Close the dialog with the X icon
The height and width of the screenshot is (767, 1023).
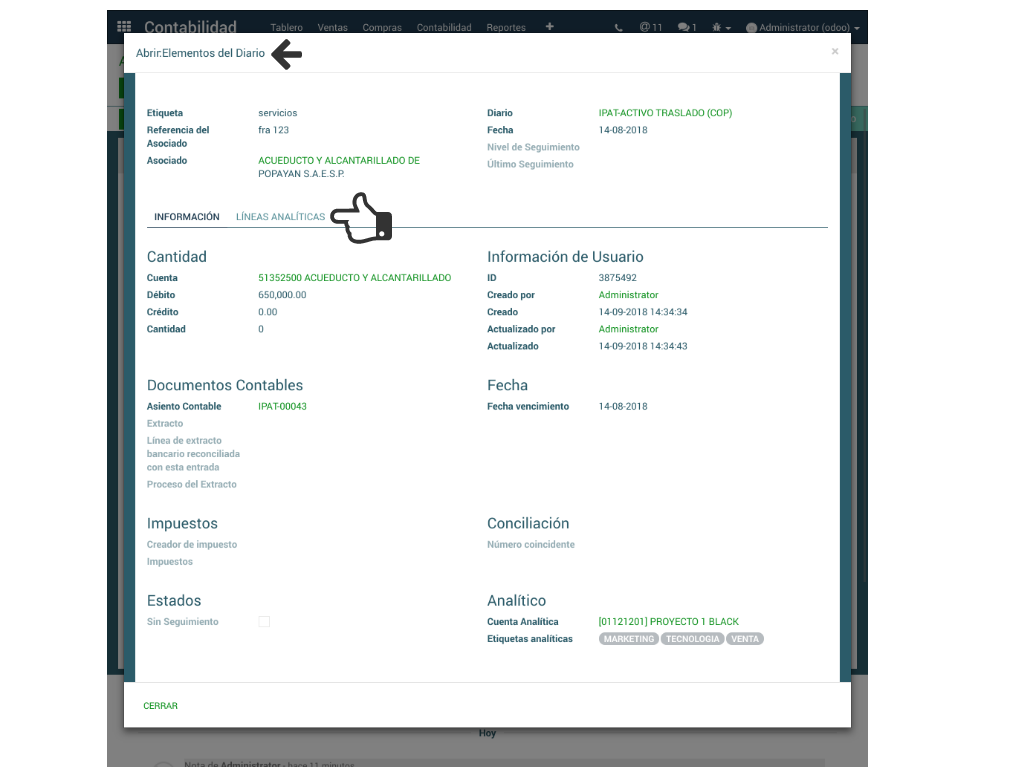[x=835, y=52]
